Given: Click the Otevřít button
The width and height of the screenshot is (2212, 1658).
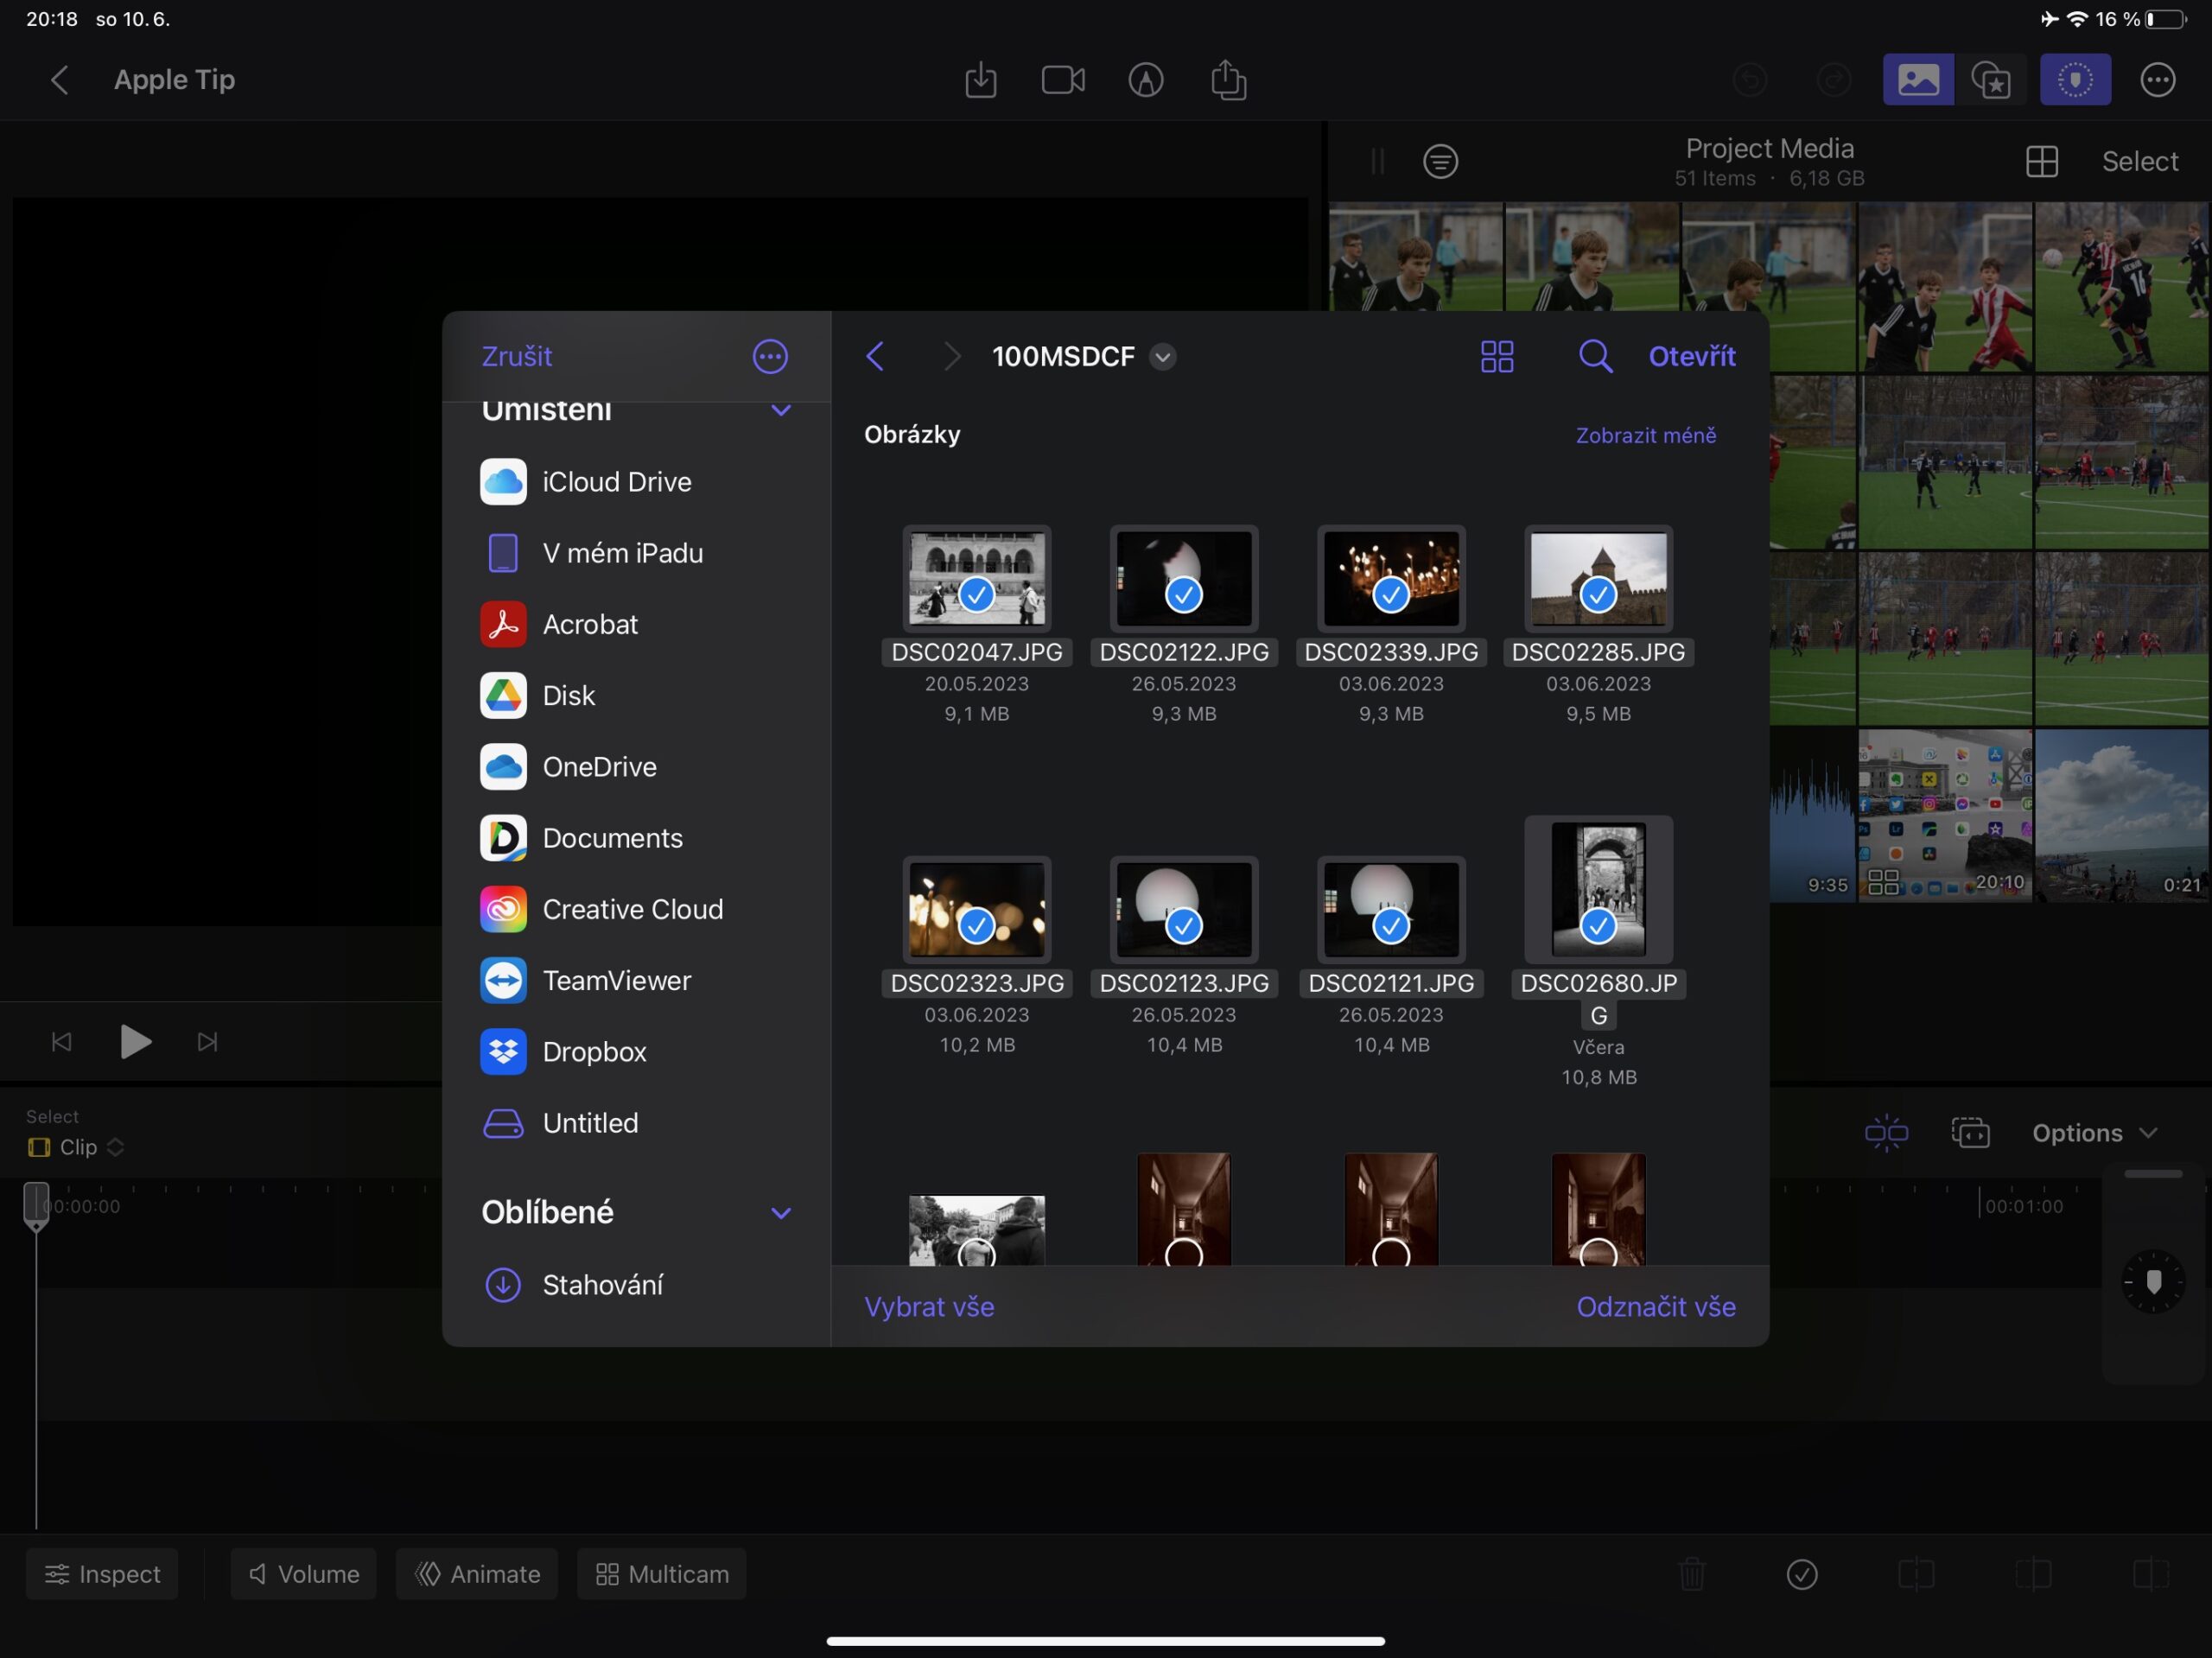Looking at the screenshot, I should (1691, 356).
